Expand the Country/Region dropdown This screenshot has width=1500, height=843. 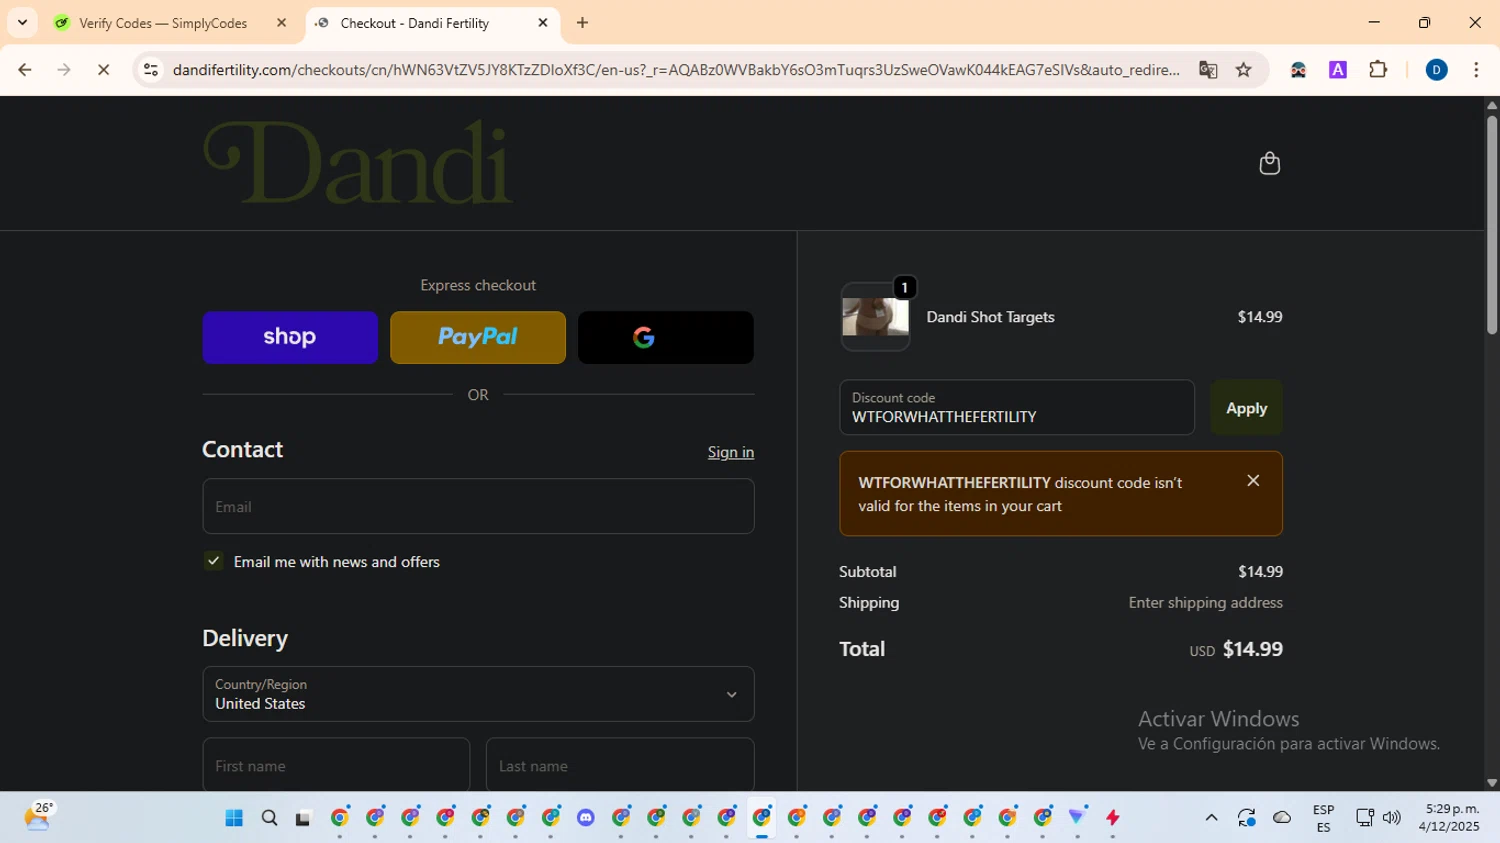tap(478, 694)
